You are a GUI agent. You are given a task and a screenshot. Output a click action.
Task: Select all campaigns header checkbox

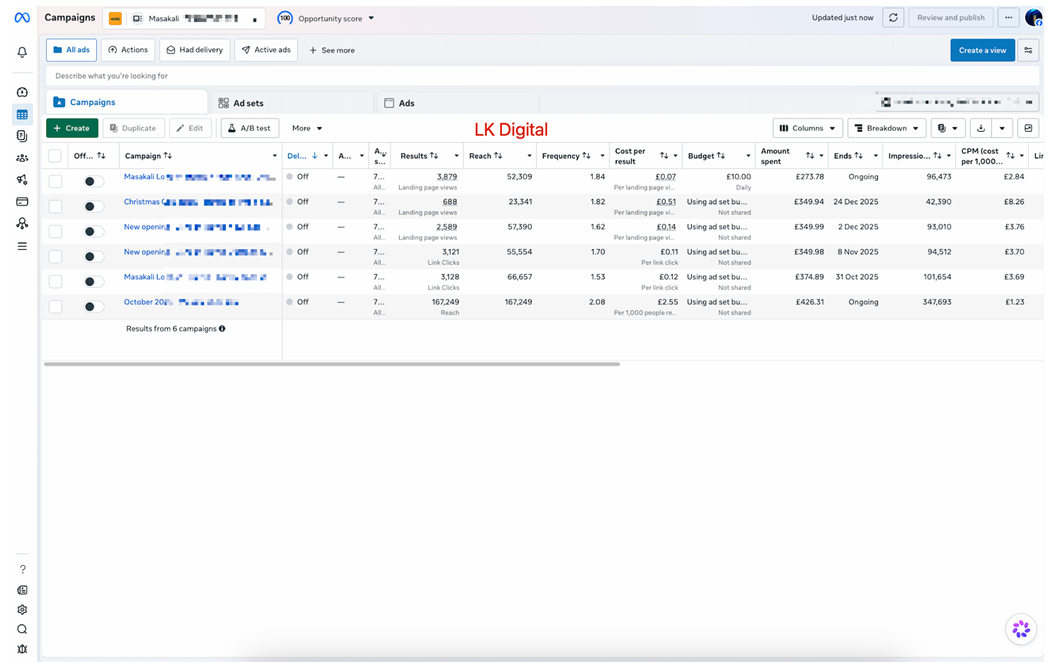pyautogui.click(x=55, y=156)
